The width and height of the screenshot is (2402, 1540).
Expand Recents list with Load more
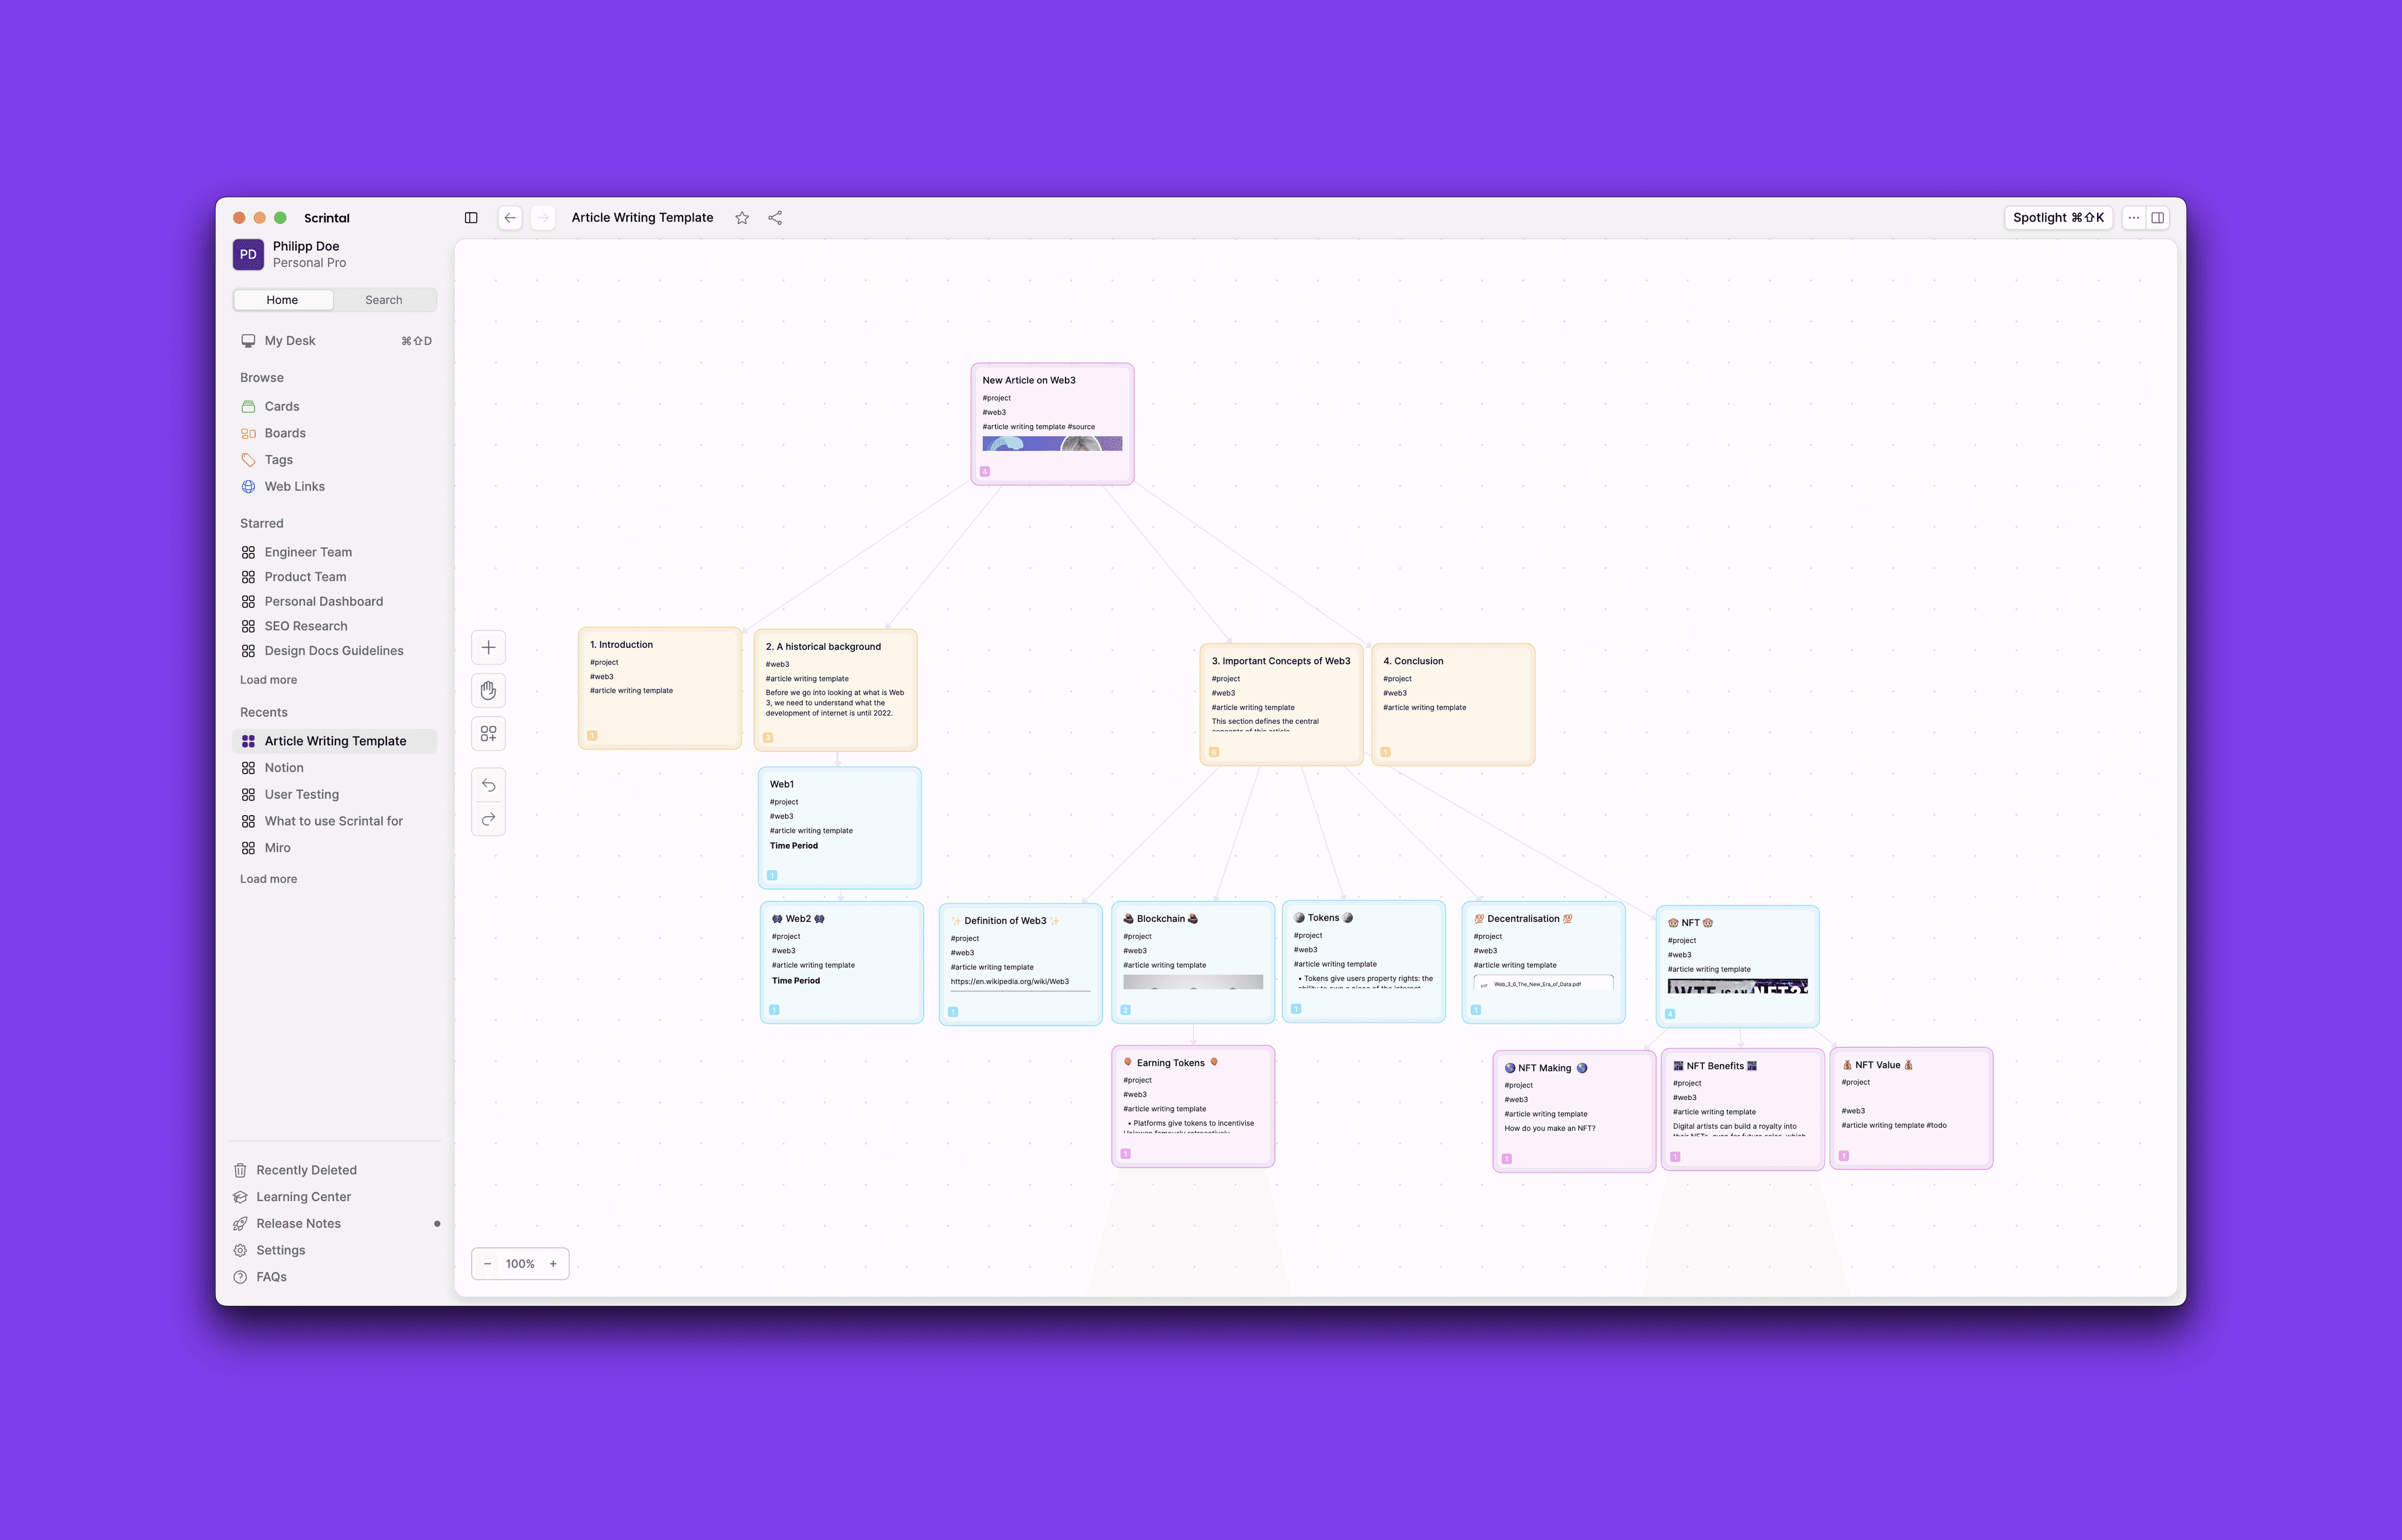pyautogui.click(x=268, y=879)
